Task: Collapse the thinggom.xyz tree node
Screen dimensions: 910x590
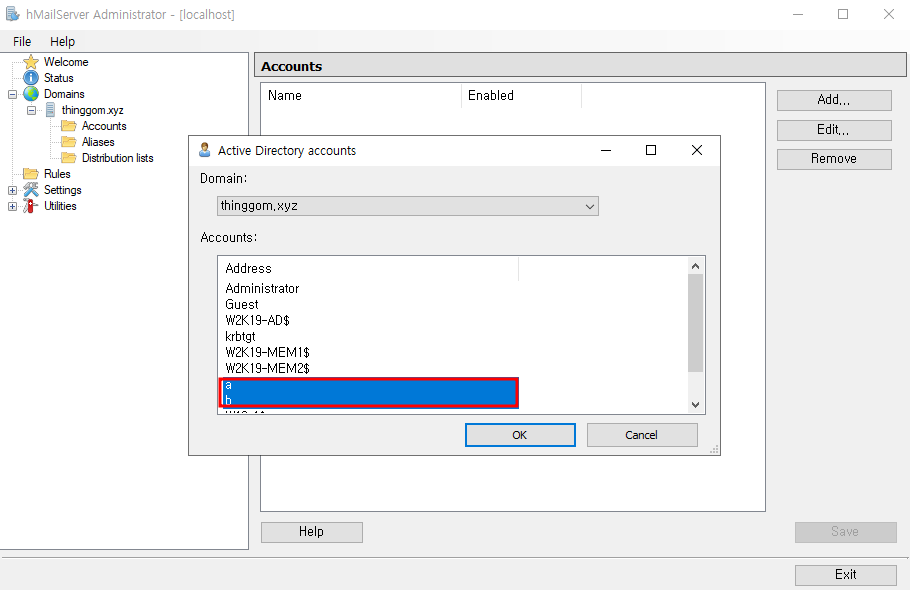Action: [x=31, y=110]
